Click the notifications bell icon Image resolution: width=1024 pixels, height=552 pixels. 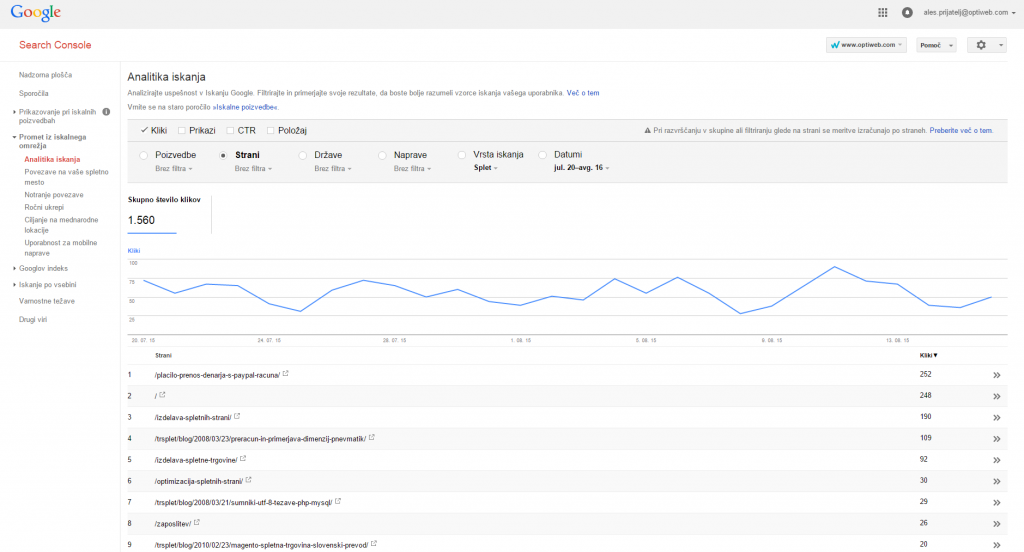coord(907,13)
